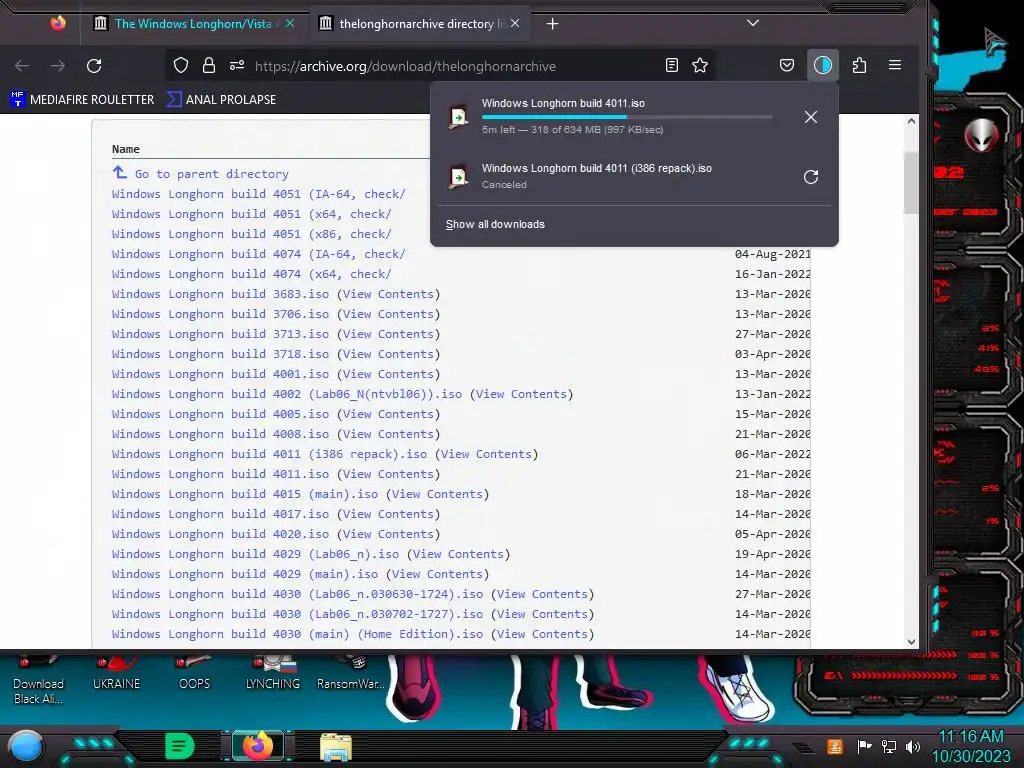Viewport: 1024px width, 768px height.
Task: Open the green notes app in taskbar
Action: (x=180, y=746)
